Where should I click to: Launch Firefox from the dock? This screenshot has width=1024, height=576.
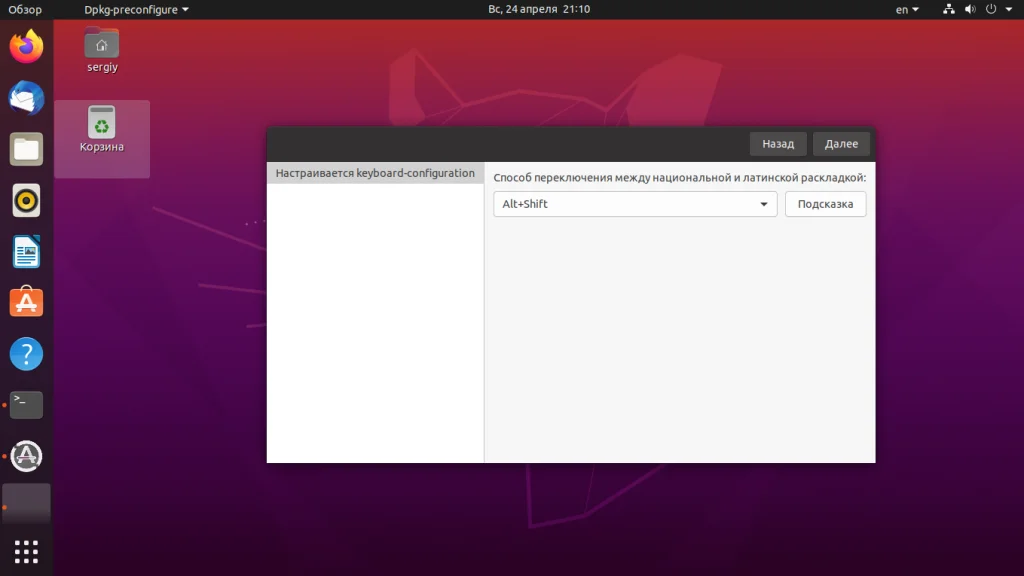(25, 45)
